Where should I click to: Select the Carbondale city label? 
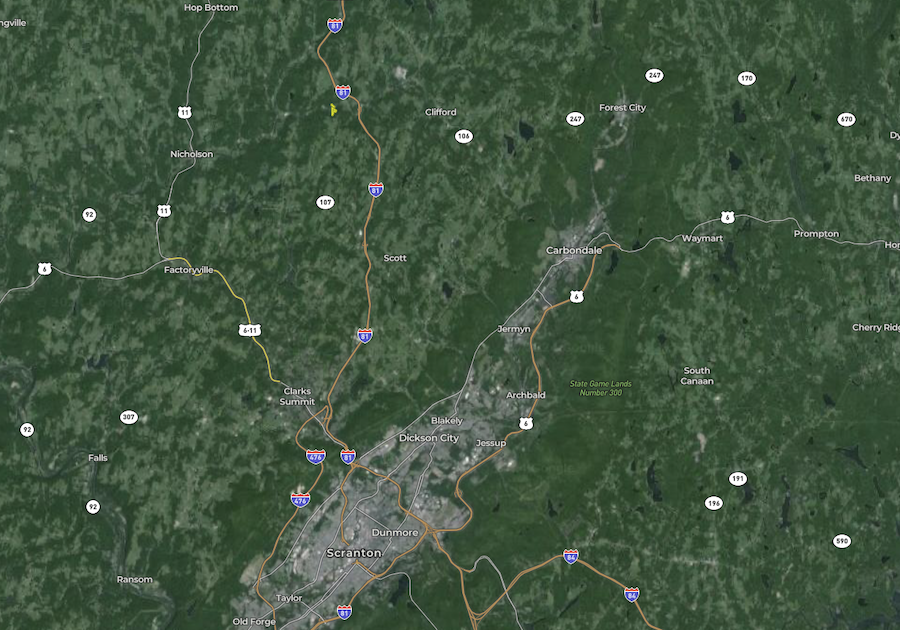[574, 250]
